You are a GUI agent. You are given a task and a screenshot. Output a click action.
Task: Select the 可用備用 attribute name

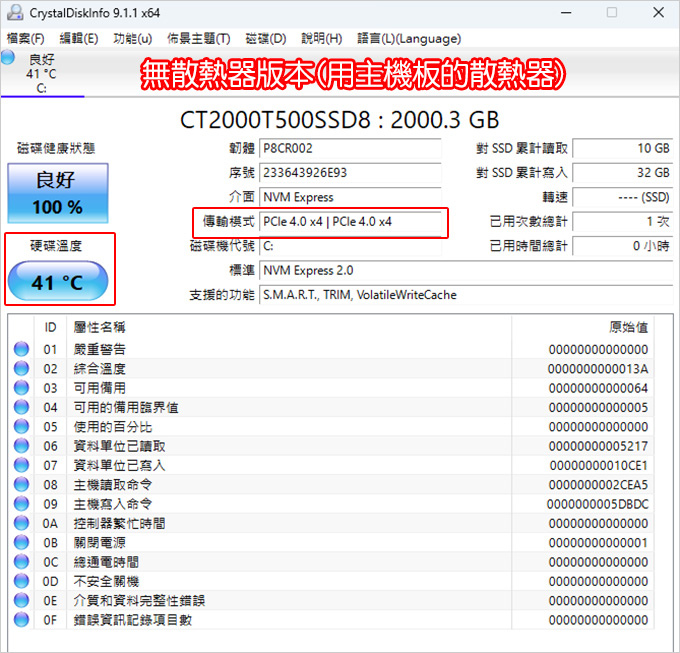point(100,388)
